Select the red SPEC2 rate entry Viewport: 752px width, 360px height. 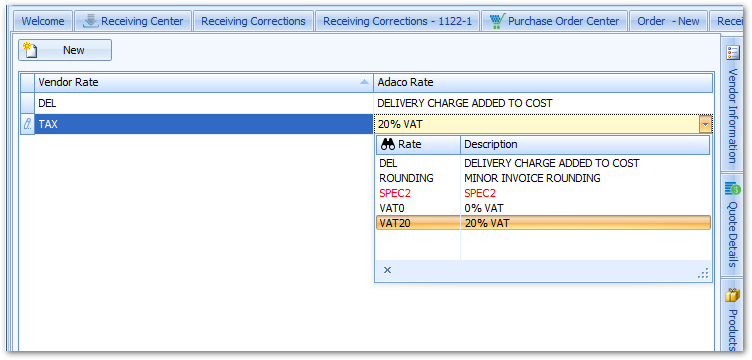point(543,193)
